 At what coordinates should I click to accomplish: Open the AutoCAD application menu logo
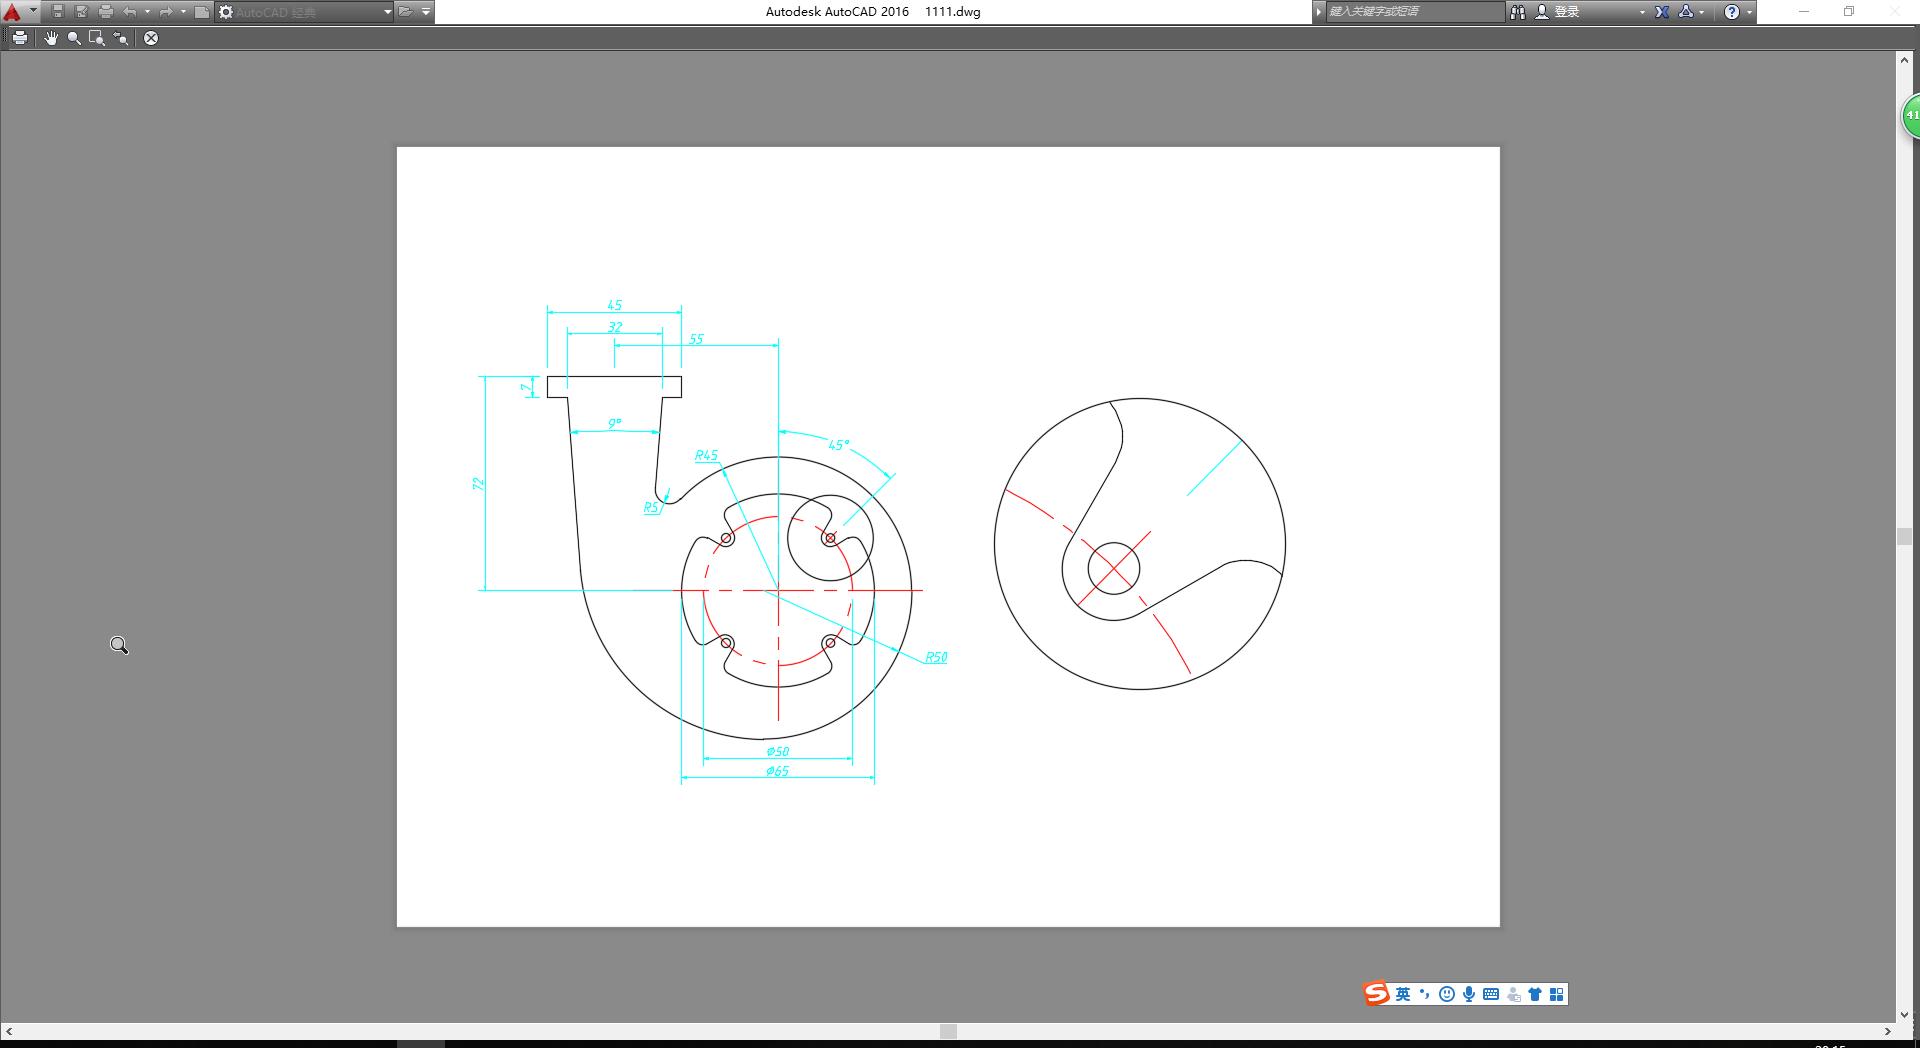[13, 12]
